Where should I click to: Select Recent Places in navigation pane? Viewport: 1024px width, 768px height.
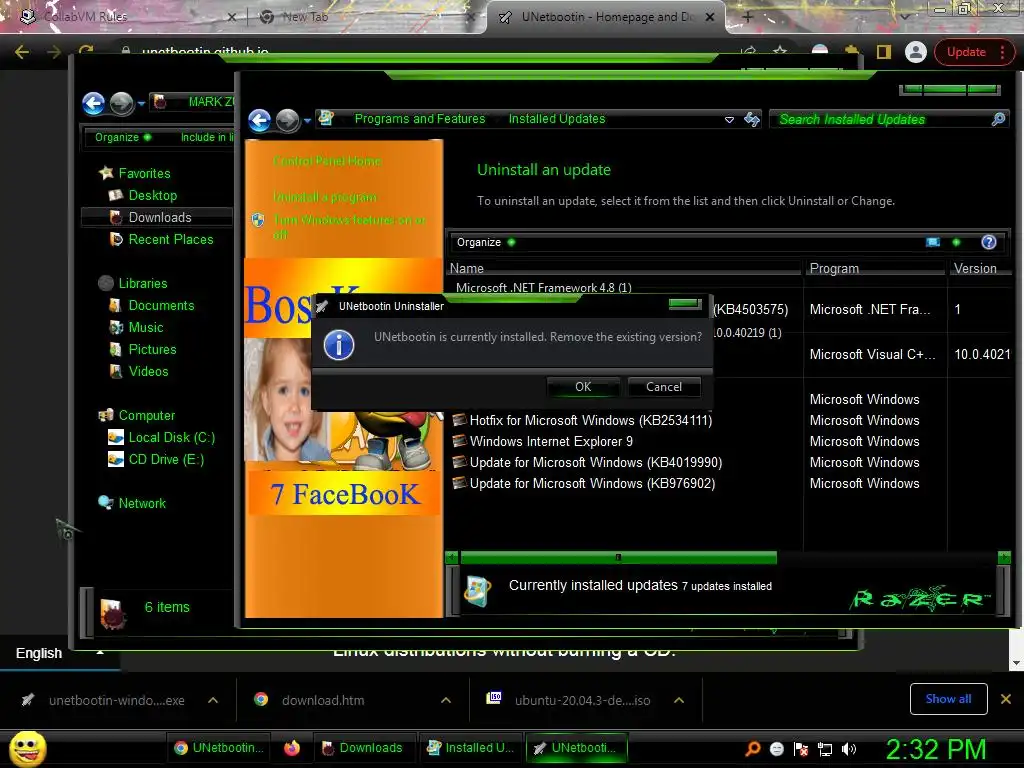[161, 240]
